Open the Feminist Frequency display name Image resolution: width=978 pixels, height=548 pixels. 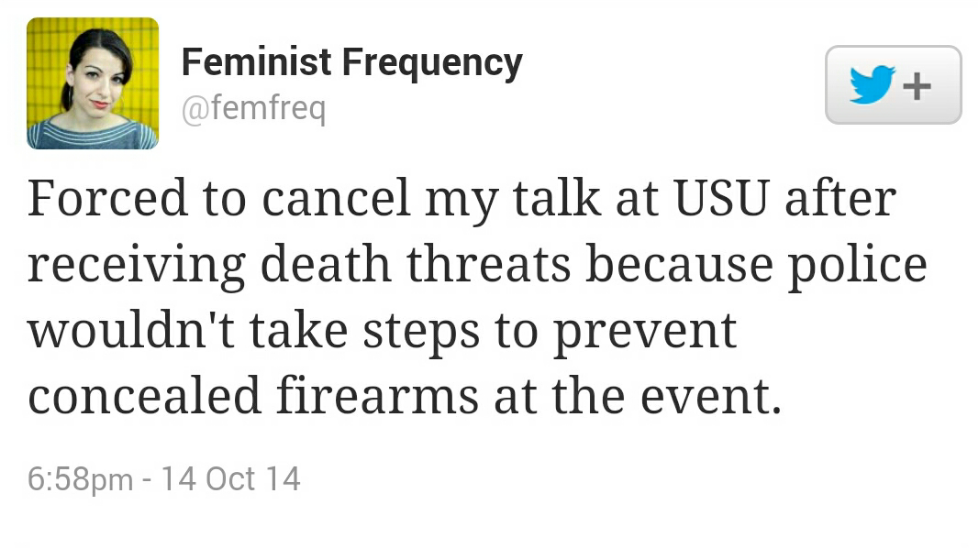(x=351, y=63)
